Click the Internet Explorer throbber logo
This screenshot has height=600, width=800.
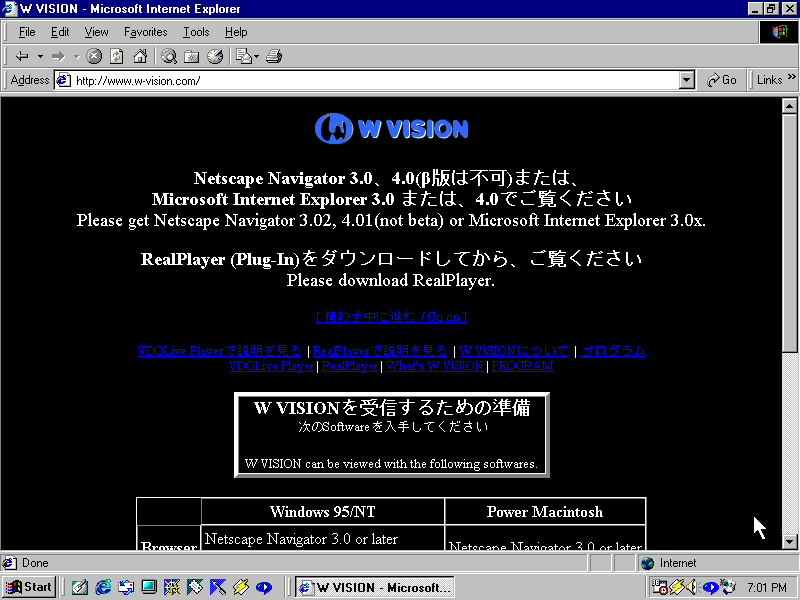779,32
